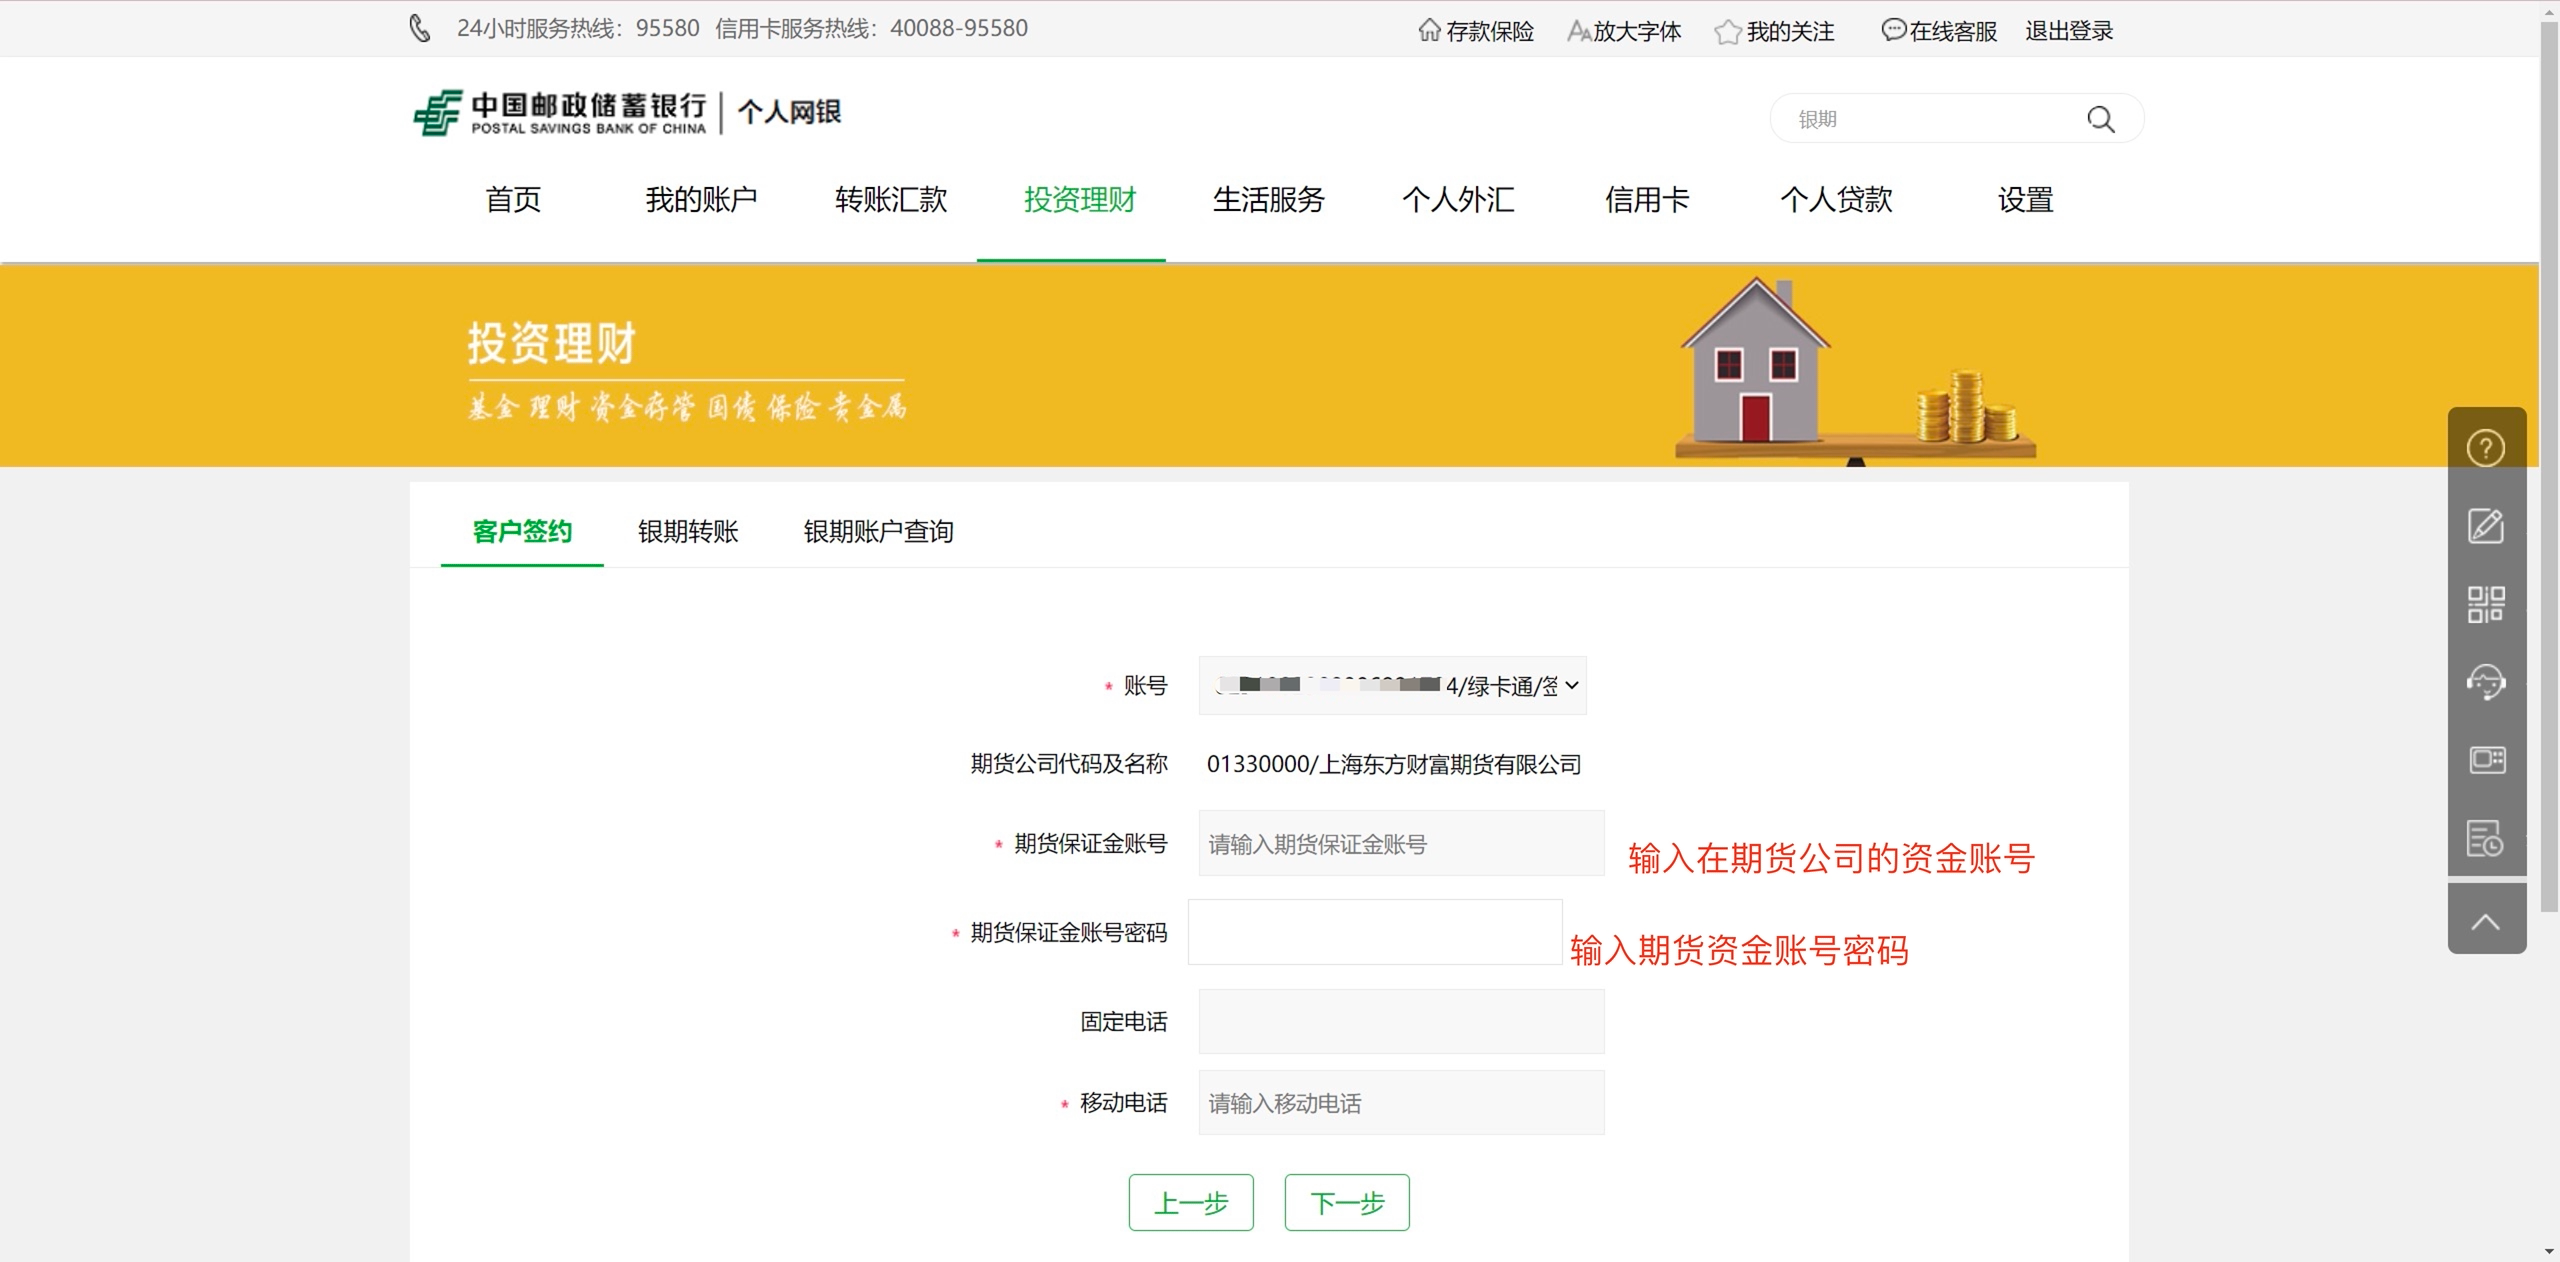Click the 期货公司代码及名称 label
This screenshot has height=1262, width=2560.
[x=1069, y=764]
